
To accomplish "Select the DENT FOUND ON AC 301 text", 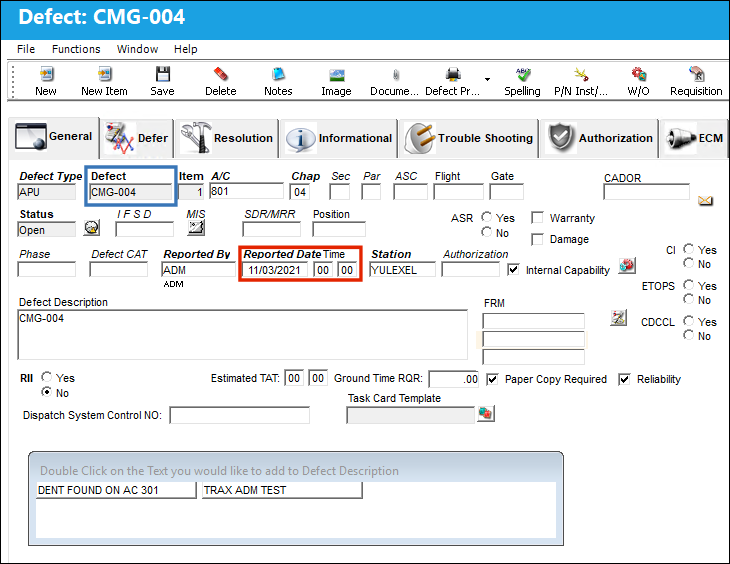I will point(116,490).
